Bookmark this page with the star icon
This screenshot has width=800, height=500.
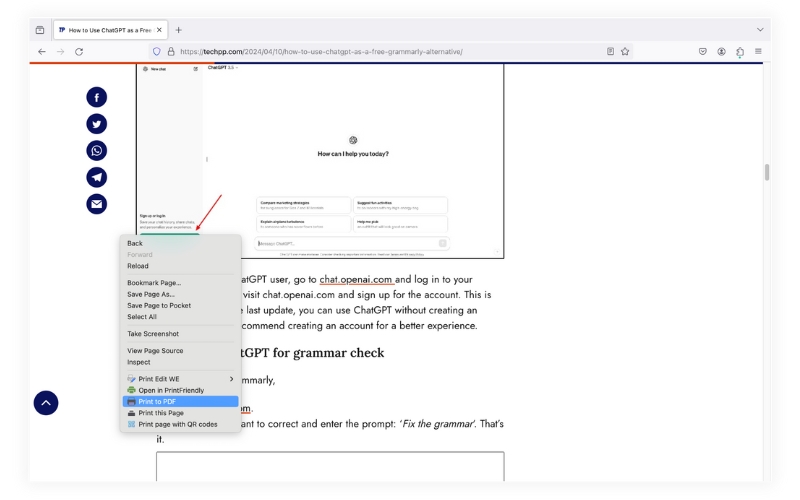click(625, 51)
